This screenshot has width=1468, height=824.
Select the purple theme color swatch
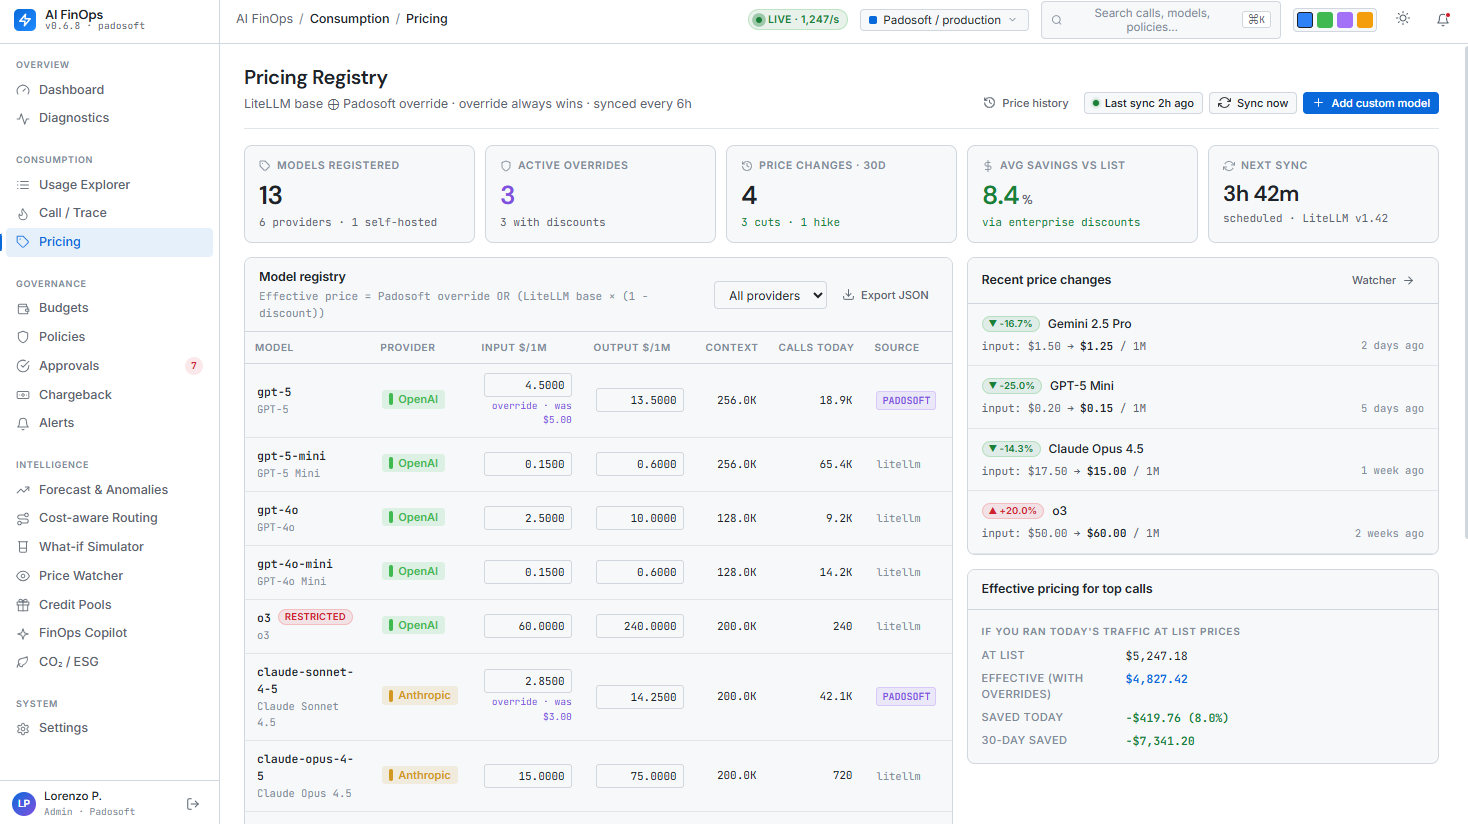1345,20
